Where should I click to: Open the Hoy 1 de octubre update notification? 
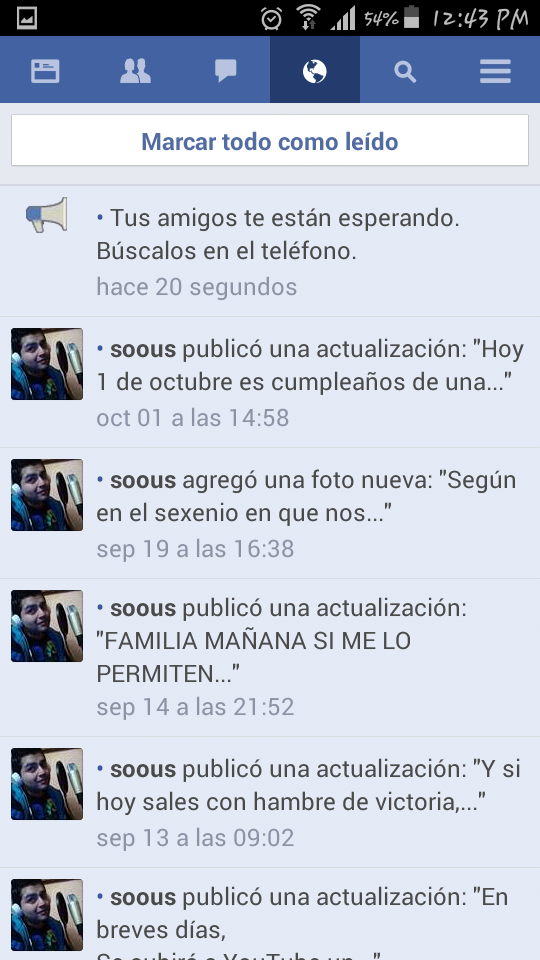click(x=270, y=383)
